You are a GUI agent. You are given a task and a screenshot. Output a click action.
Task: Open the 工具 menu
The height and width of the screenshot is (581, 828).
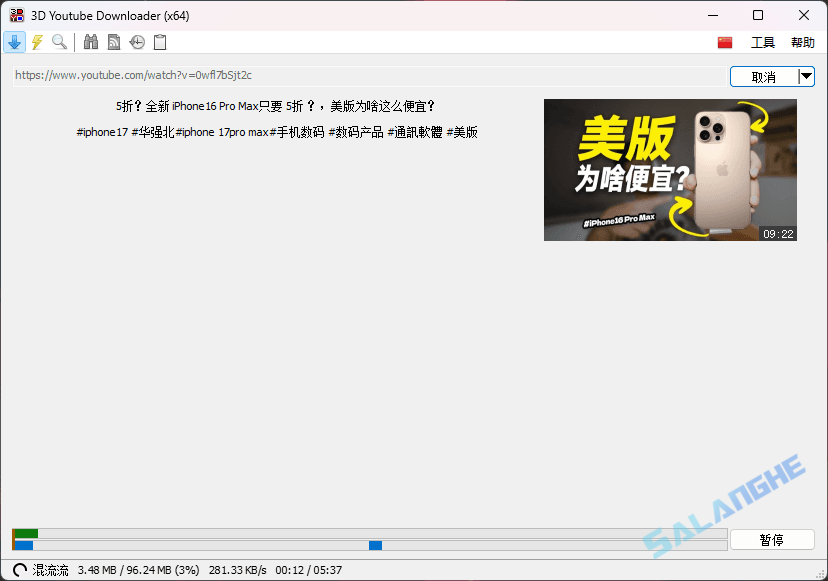(765, 42)
